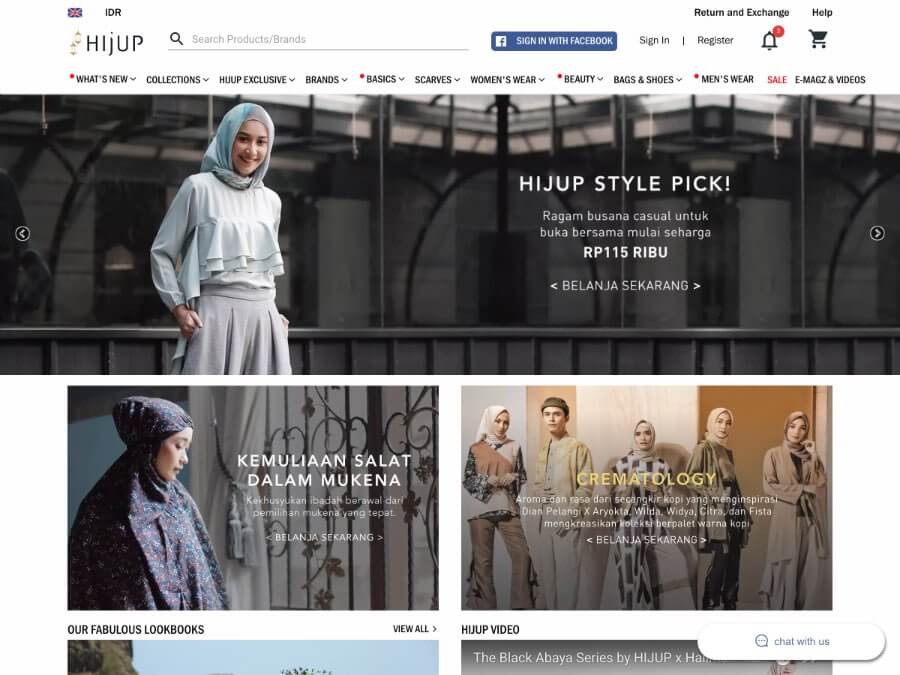Go to previous banner slide
This screenshot has width=900, height=675.
pos(22,233)
